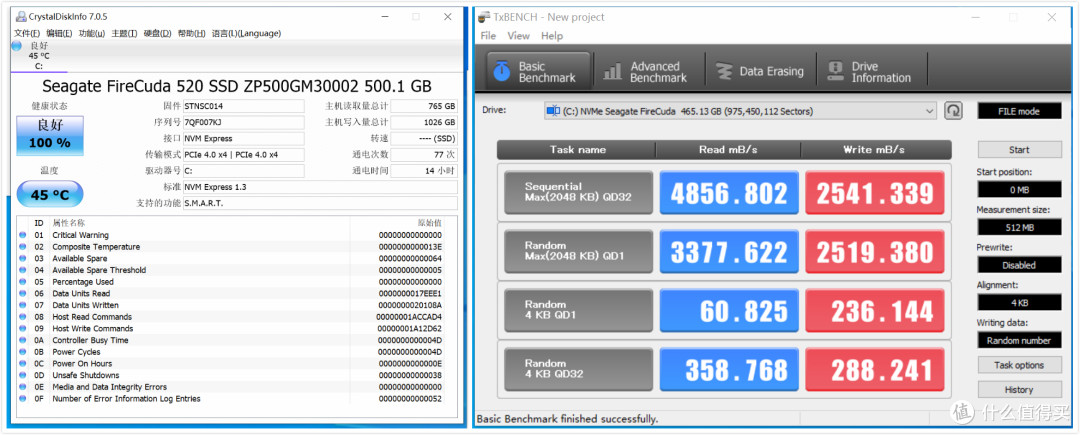This screenshot has height=435, width=1080.
Task: Click the Random 4 KB QD1 task button
Action: point(579,310)
